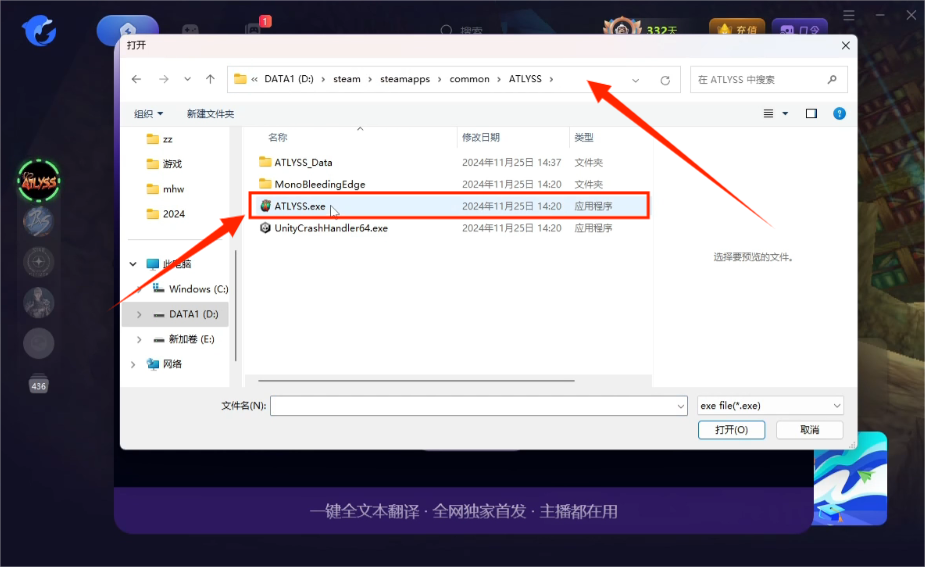Select ATLYSS game icon in launcher sidebar
The width and height of the screenshot is (925, 567).
pyautogui.click(x=39, y=181)
